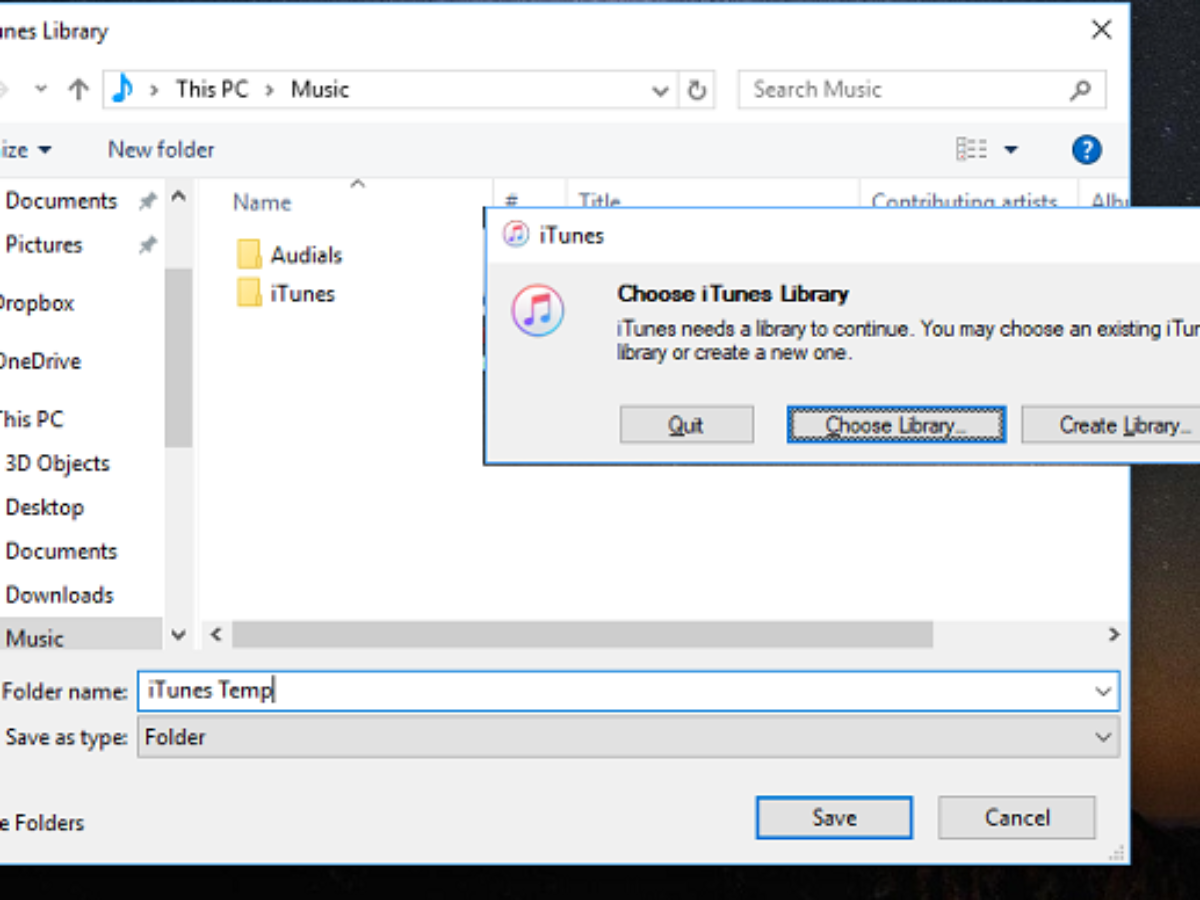Click the search magnifier icon

[1080, 90]
